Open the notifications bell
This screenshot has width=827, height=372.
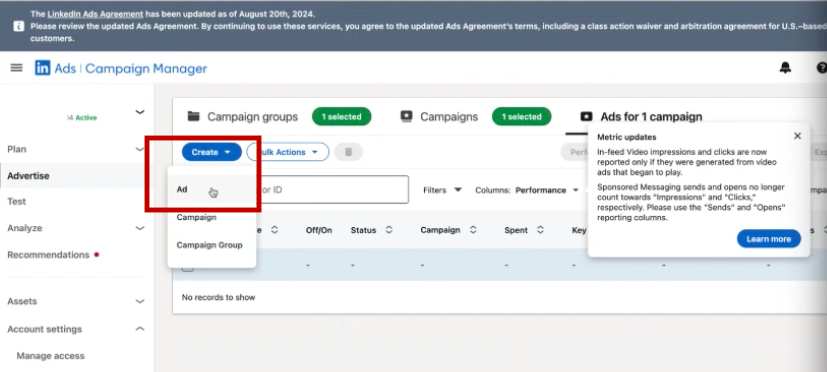coord(785,68)
